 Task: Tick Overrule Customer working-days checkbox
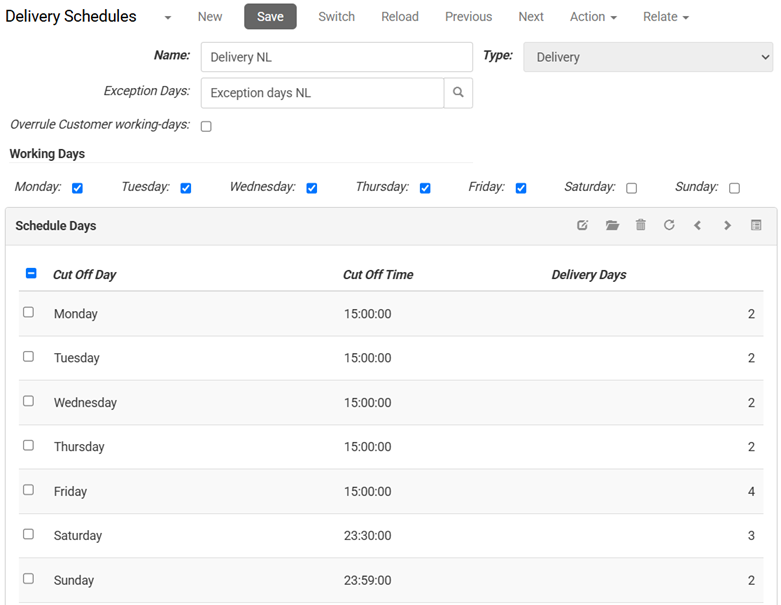206,126
